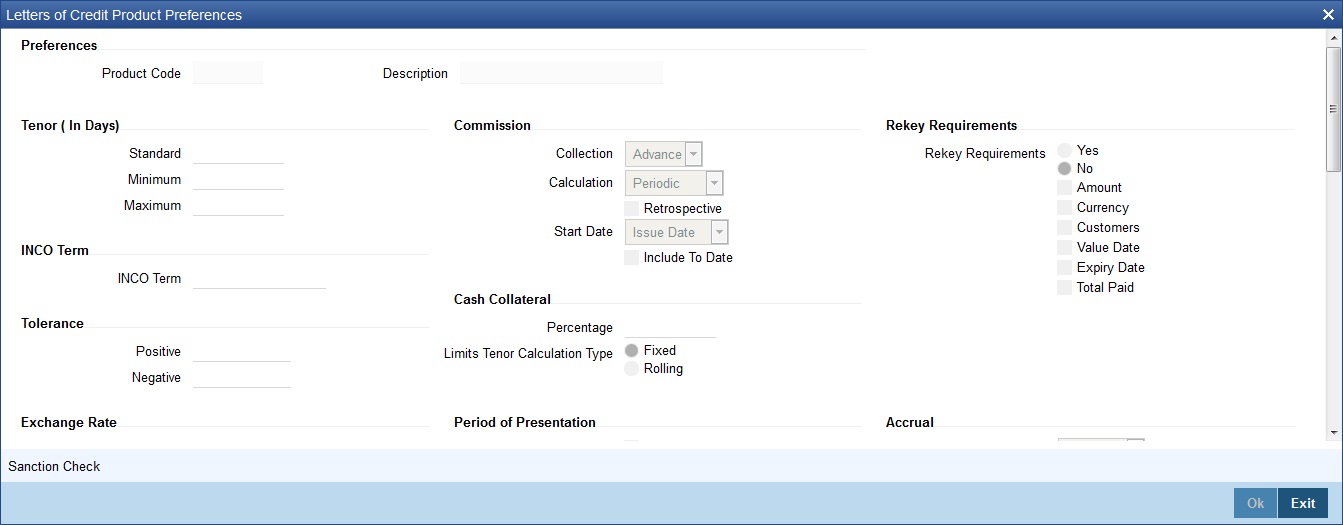Enable the Retrospective checkbox
Screen dimensions: 1343x525
631,208
